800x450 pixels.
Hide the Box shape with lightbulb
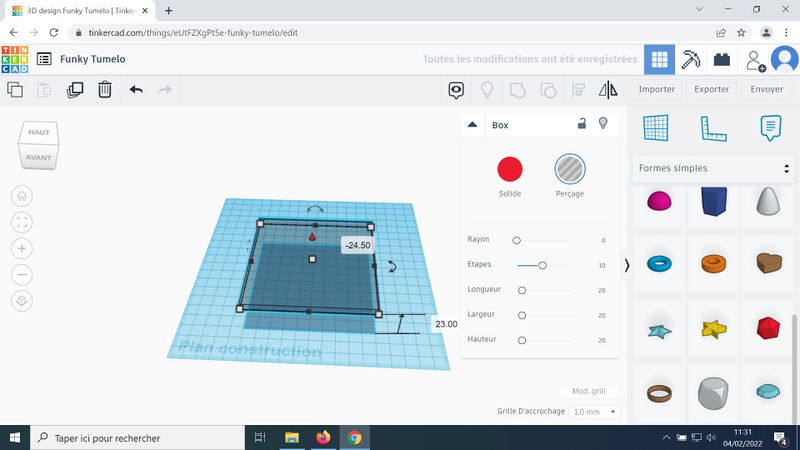tap(603, 123)
